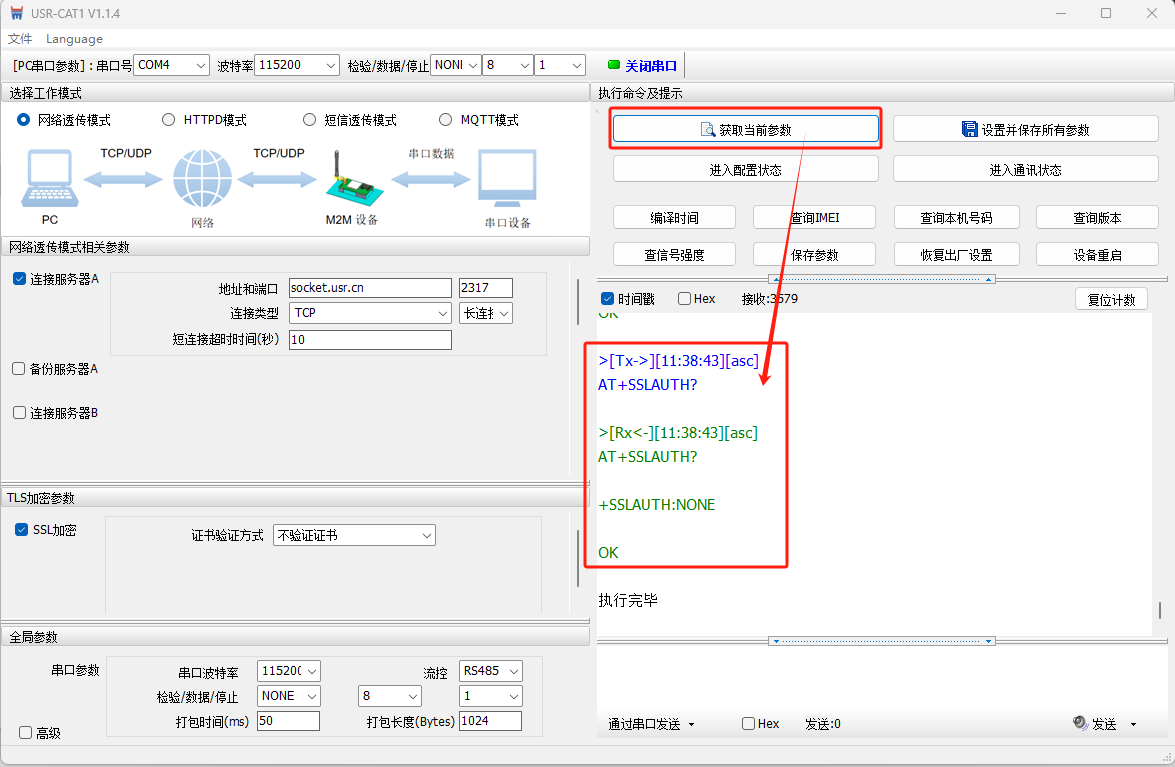The height and width of the screenshot is (767, 1175).
Task: Click the globe 网络 icon in diagram
Action: [202, 180]
